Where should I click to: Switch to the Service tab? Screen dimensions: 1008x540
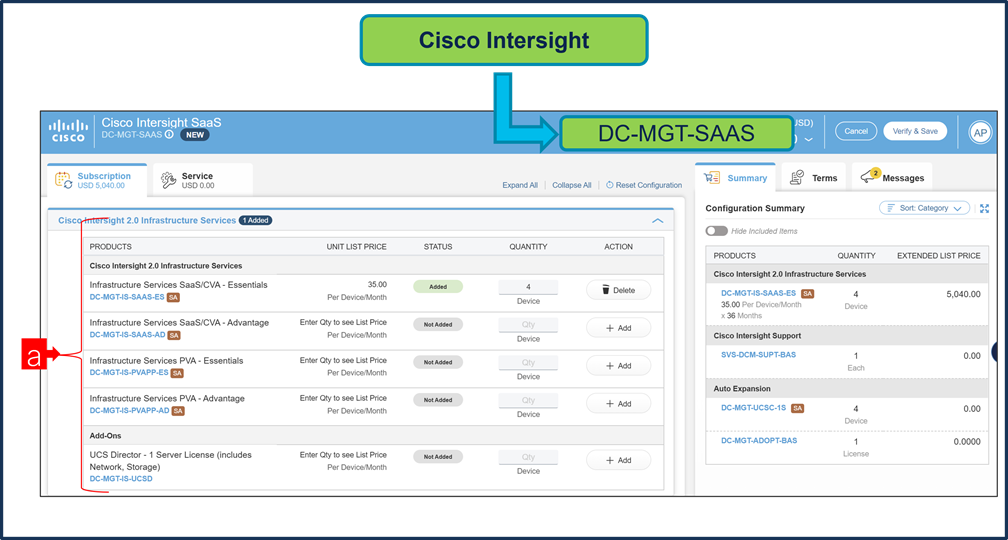[202, 180]
